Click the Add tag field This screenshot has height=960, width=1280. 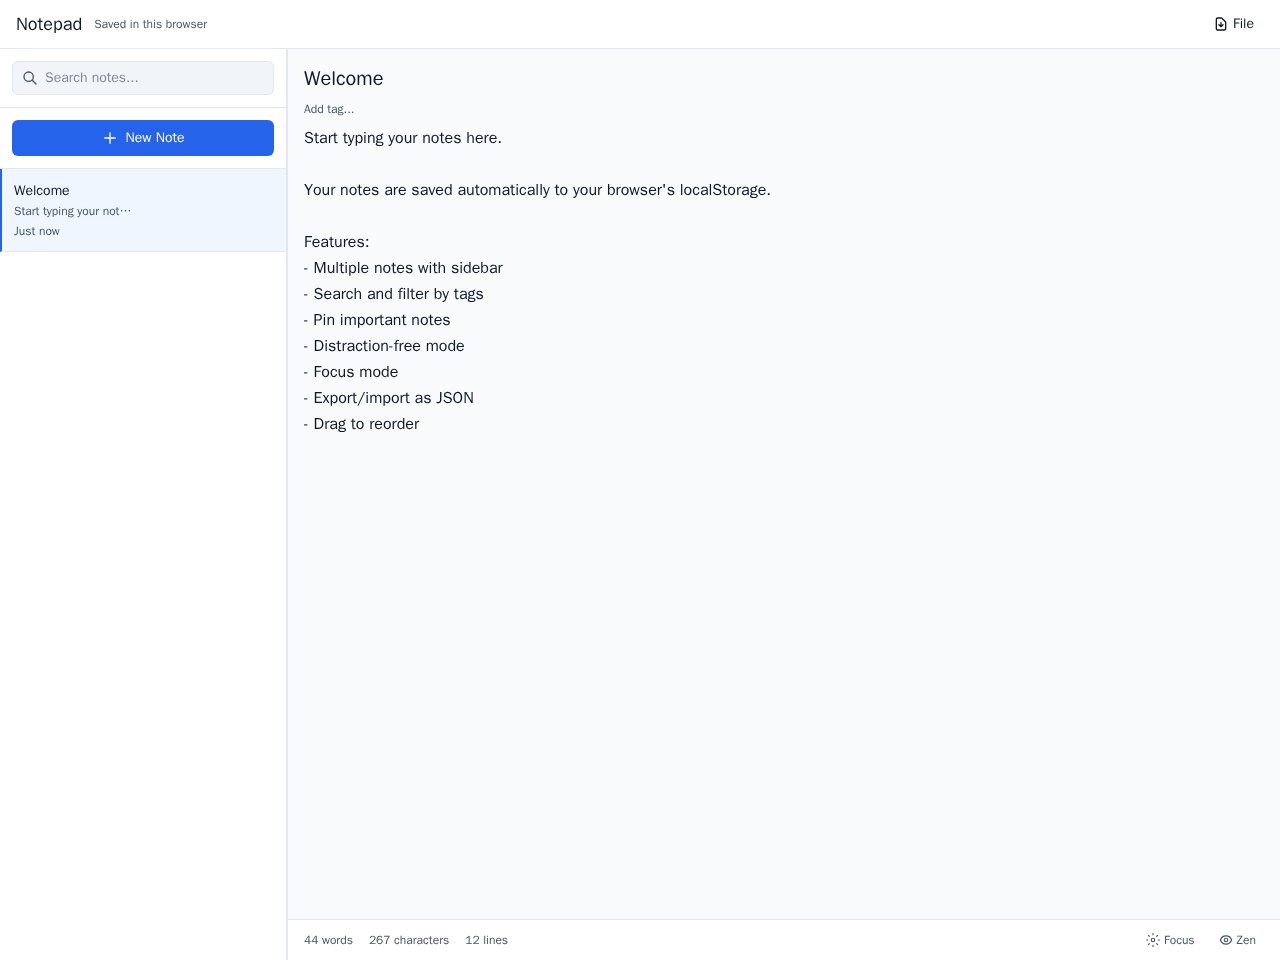click(x=329, y=109)
